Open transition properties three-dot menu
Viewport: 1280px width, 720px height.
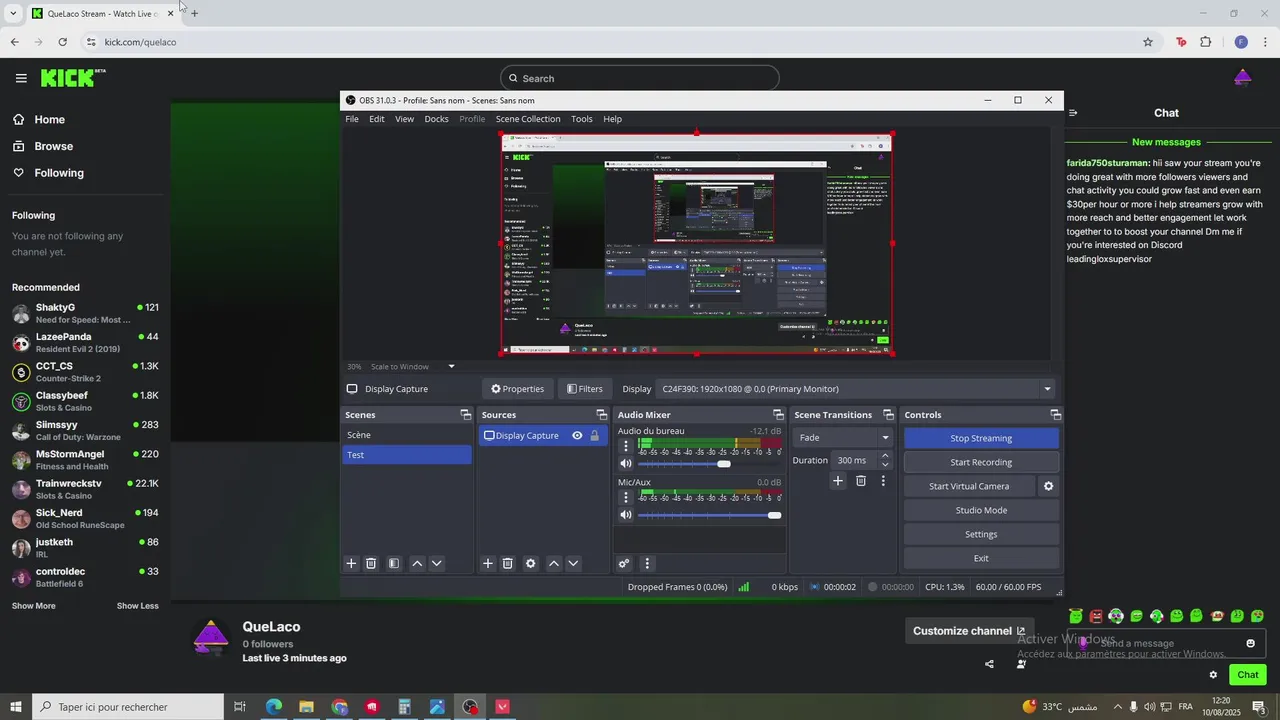pos(883,481)
